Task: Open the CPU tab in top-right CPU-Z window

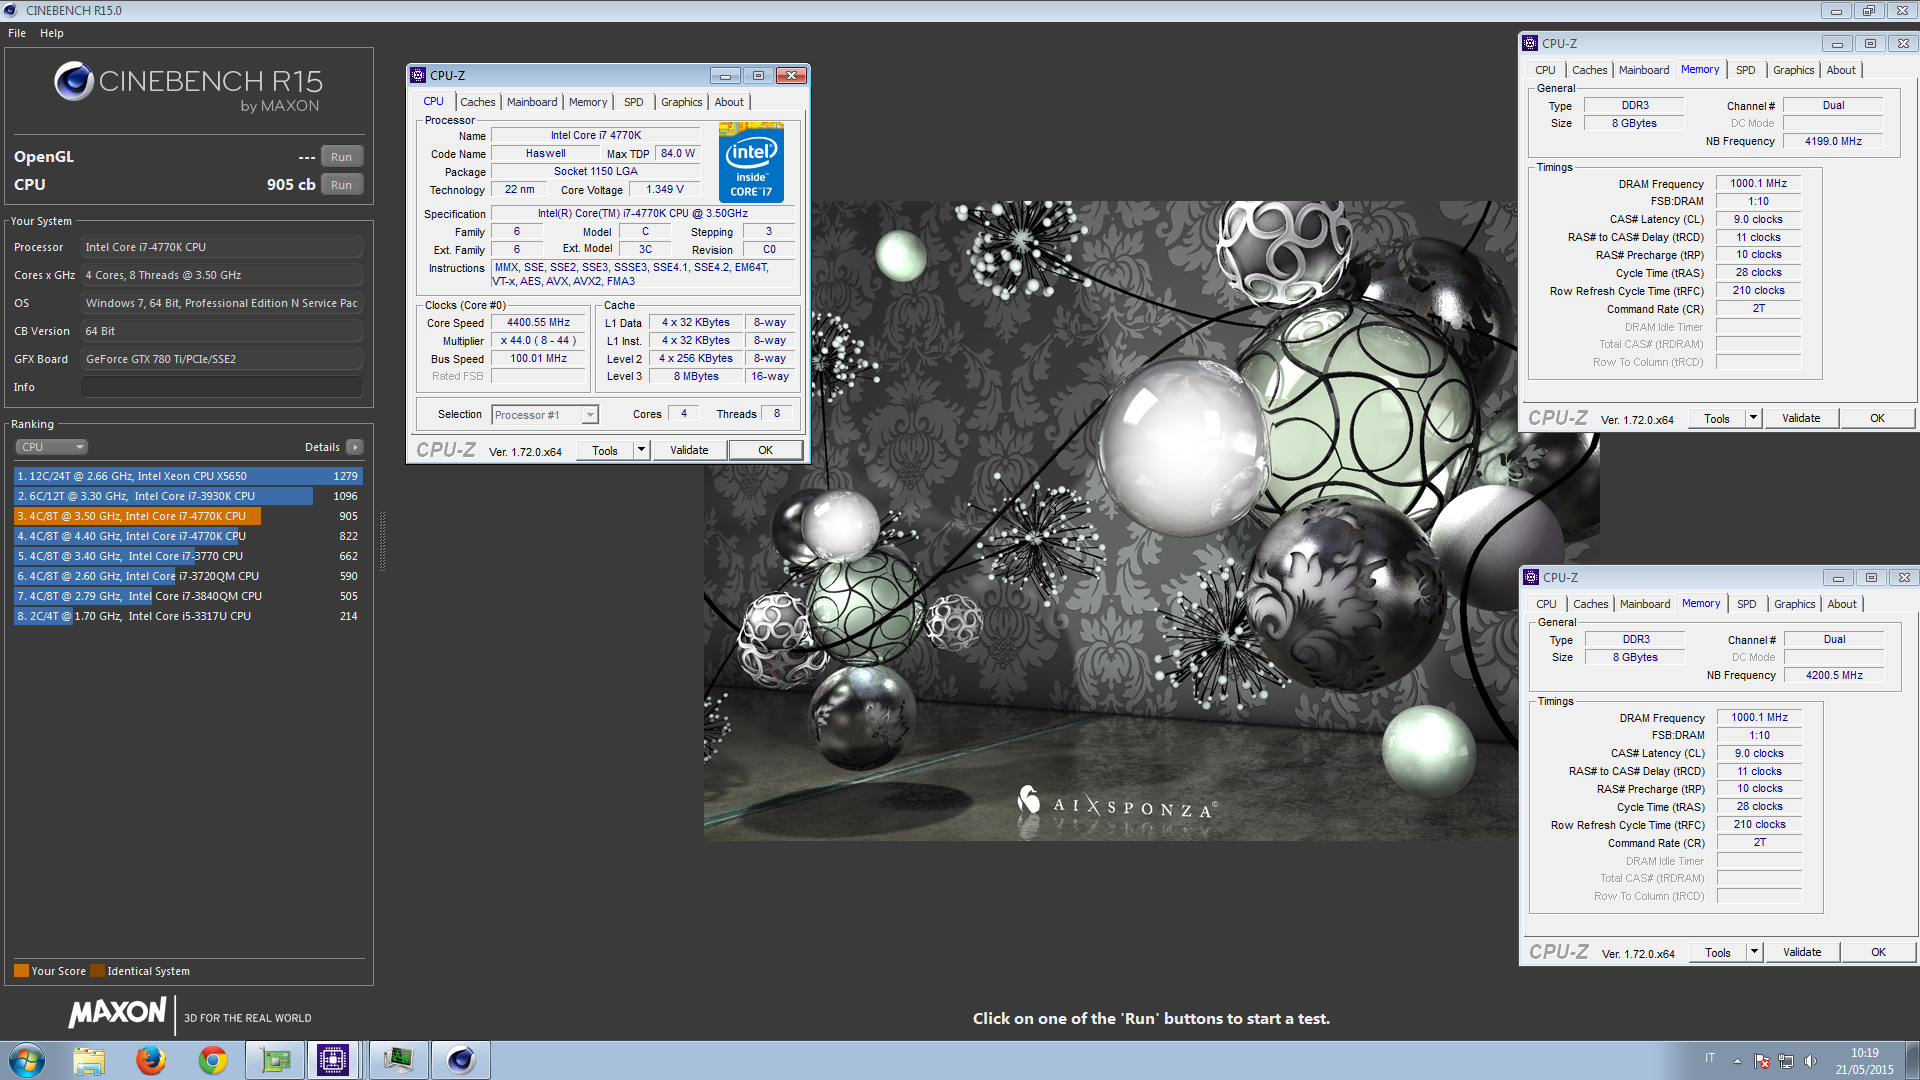Action: point(1545,70)
